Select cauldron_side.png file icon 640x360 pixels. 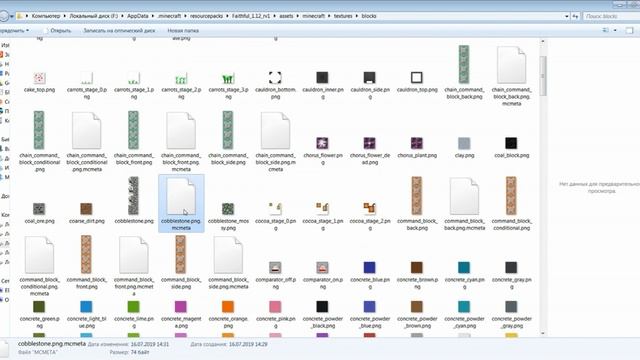(370, 78)
